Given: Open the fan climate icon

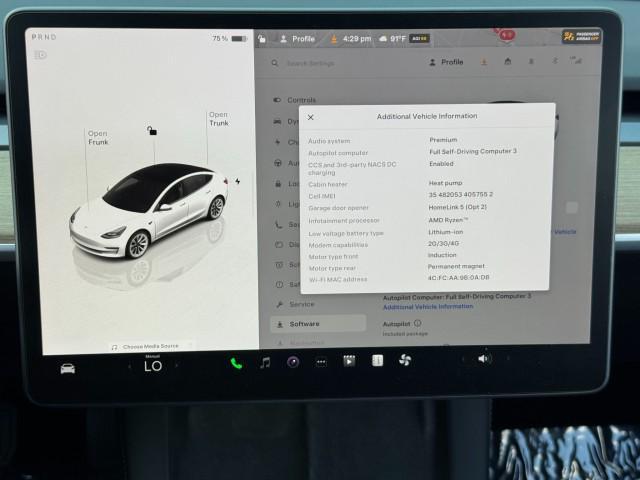Looking at the screenshot, I should coord(405,360).
